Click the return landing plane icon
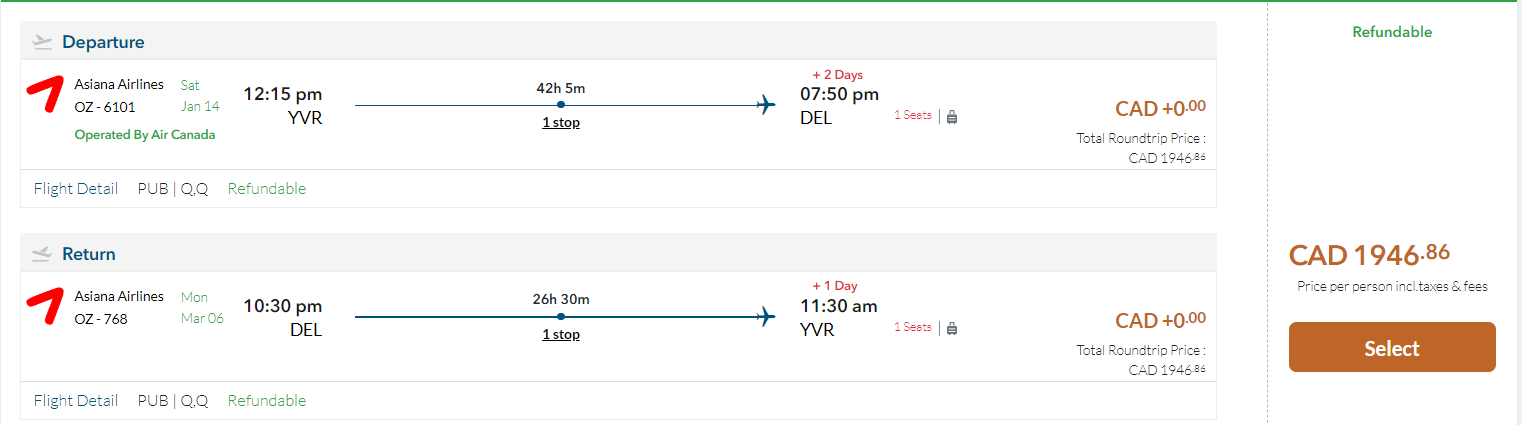Viewport: 1522px width, 425px height. click(41, 254)
